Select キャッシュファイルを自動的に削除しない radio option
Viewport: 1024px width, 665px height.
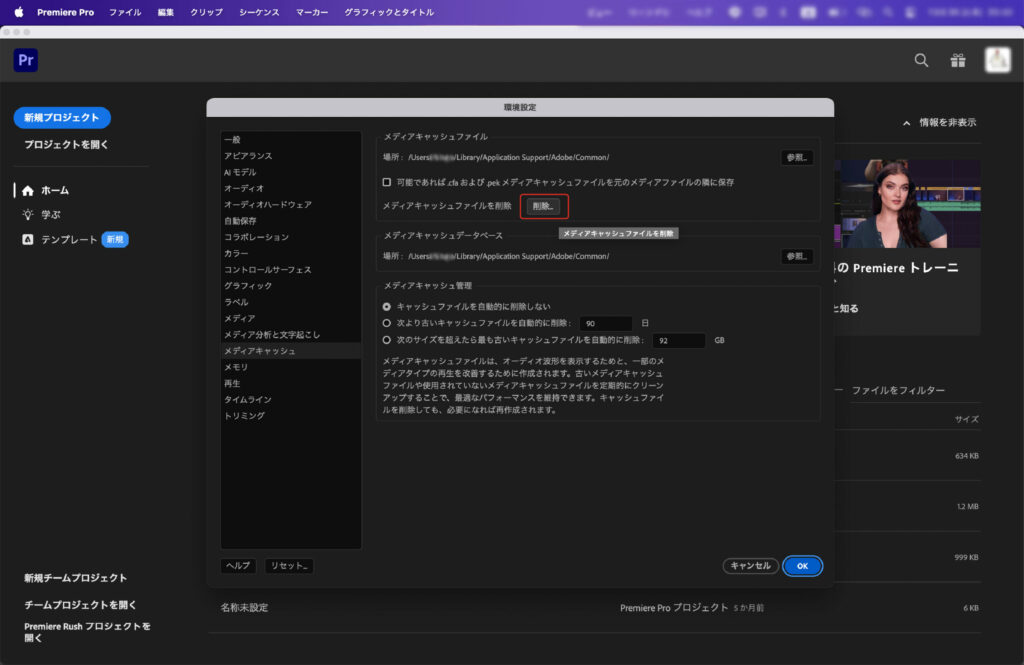pos(387,306)
